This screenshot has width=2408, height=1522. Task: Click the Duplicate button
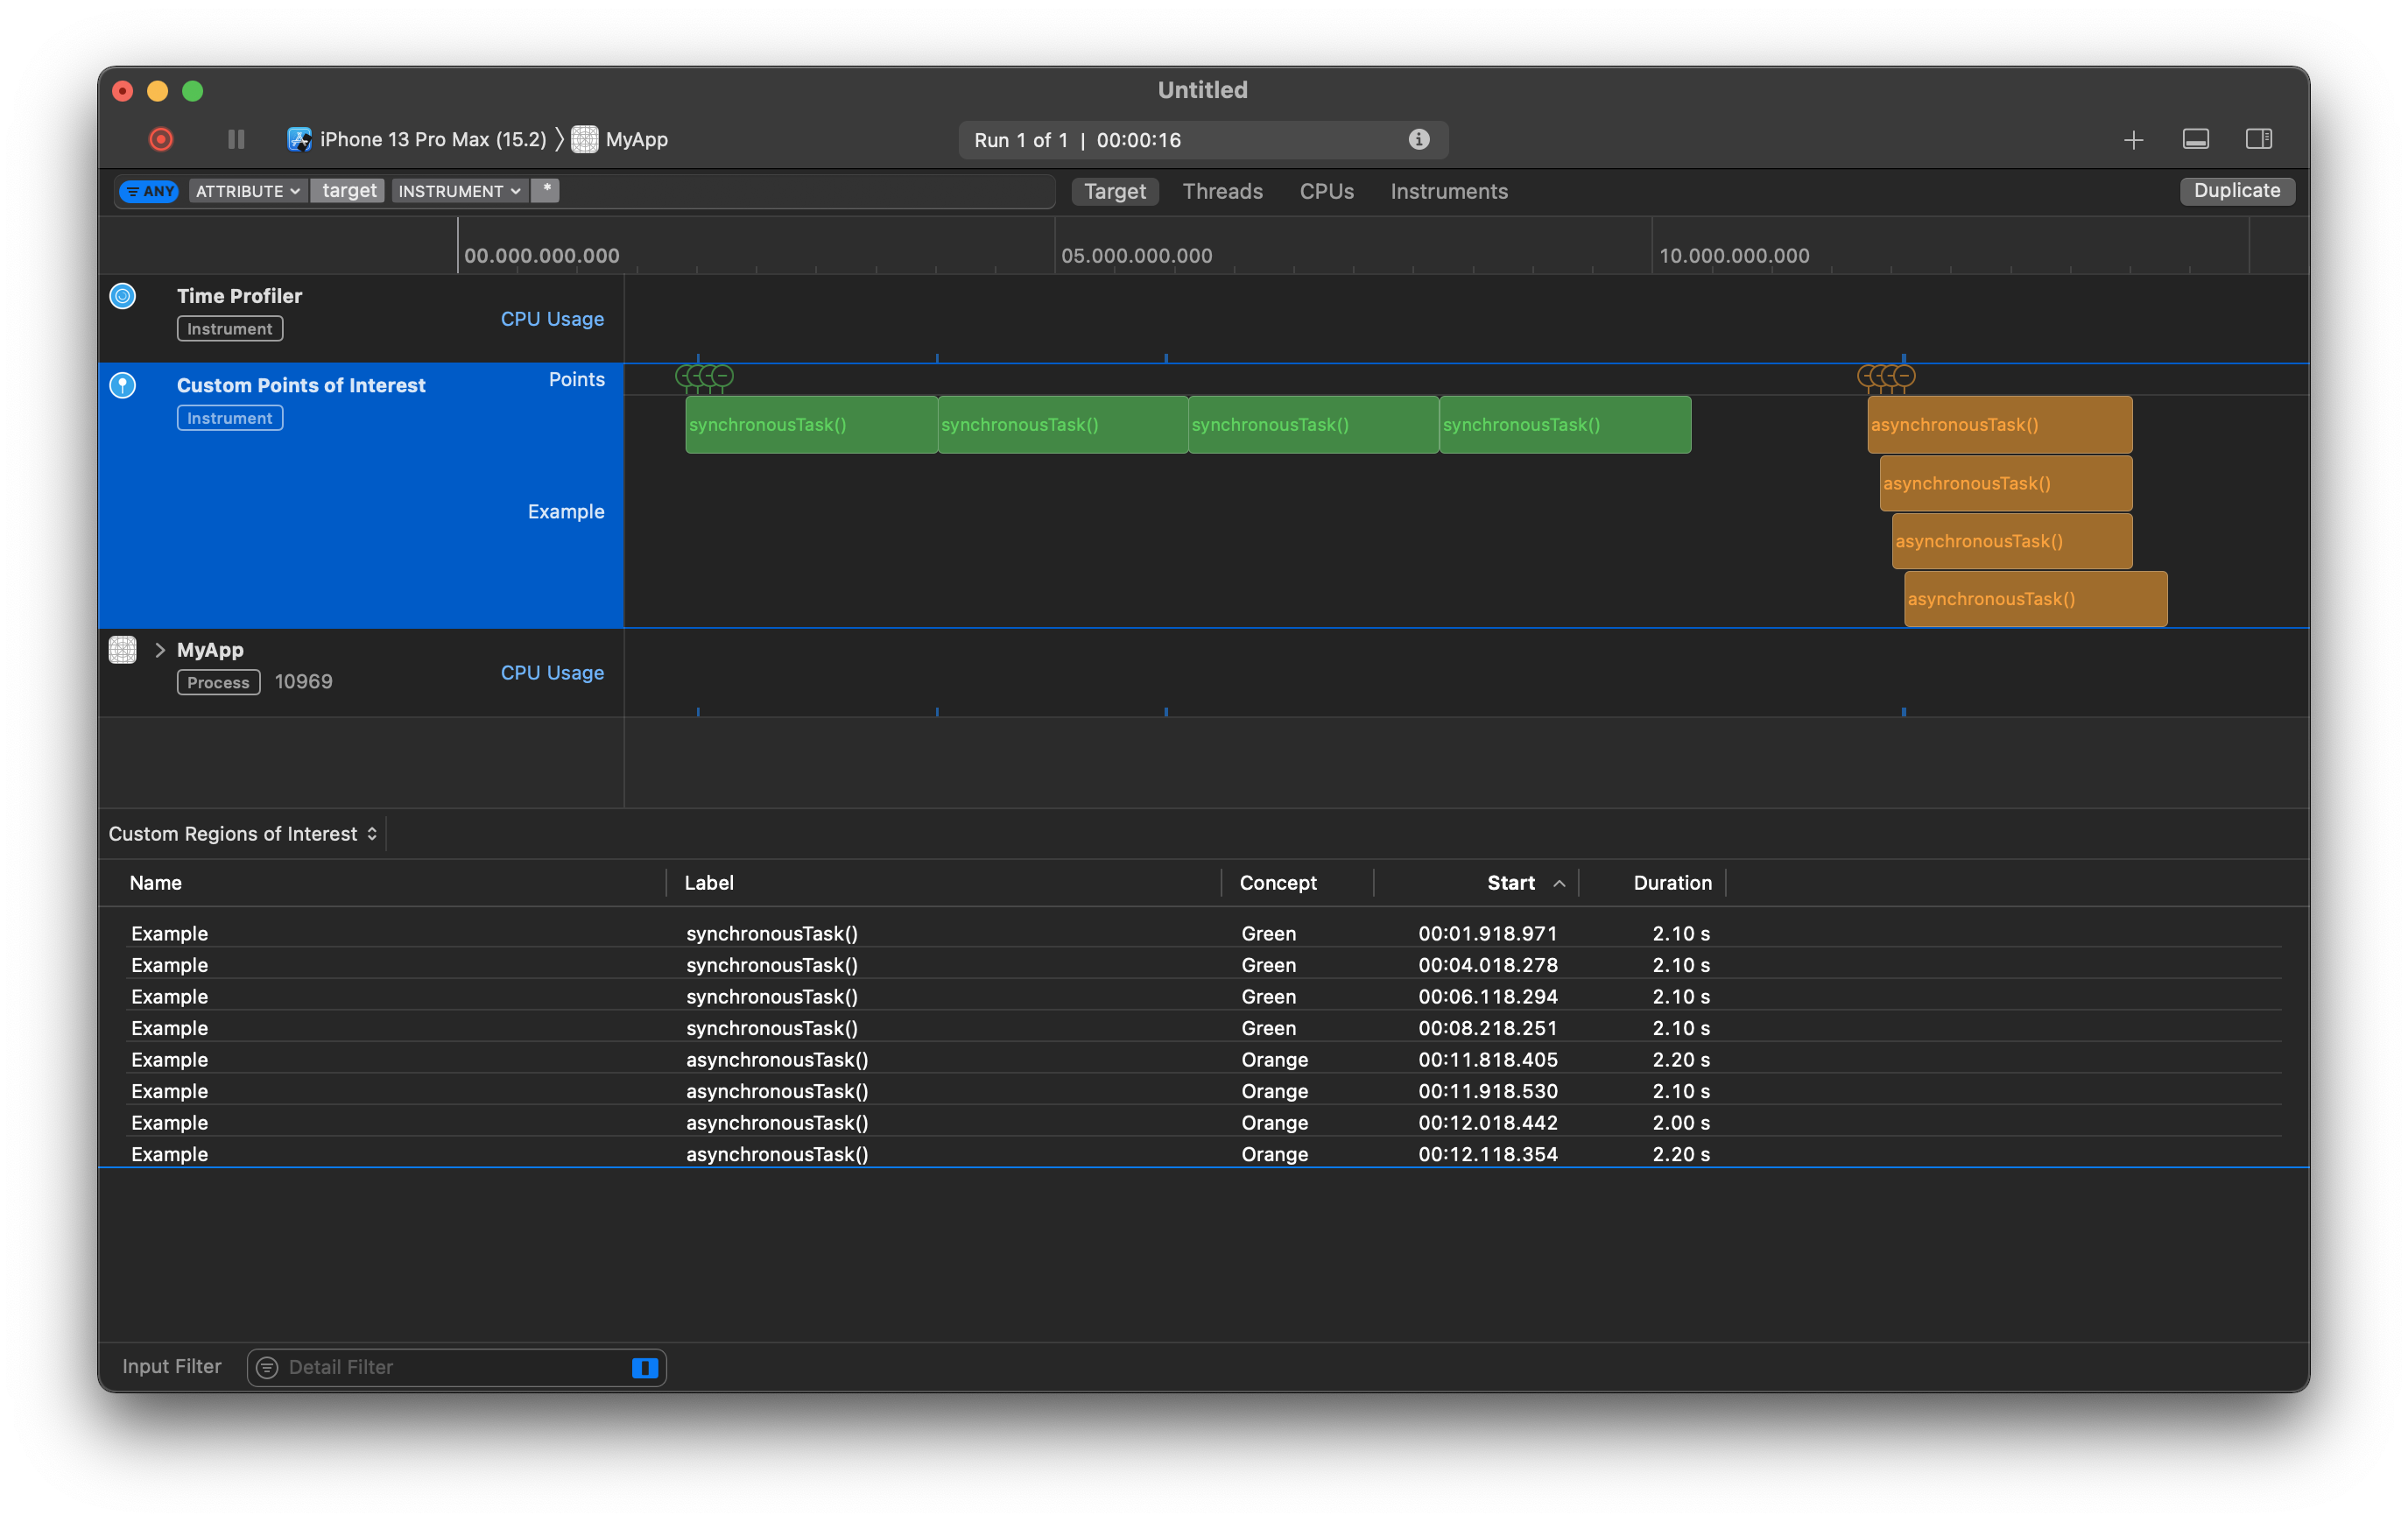click(x=2236, y=191)
